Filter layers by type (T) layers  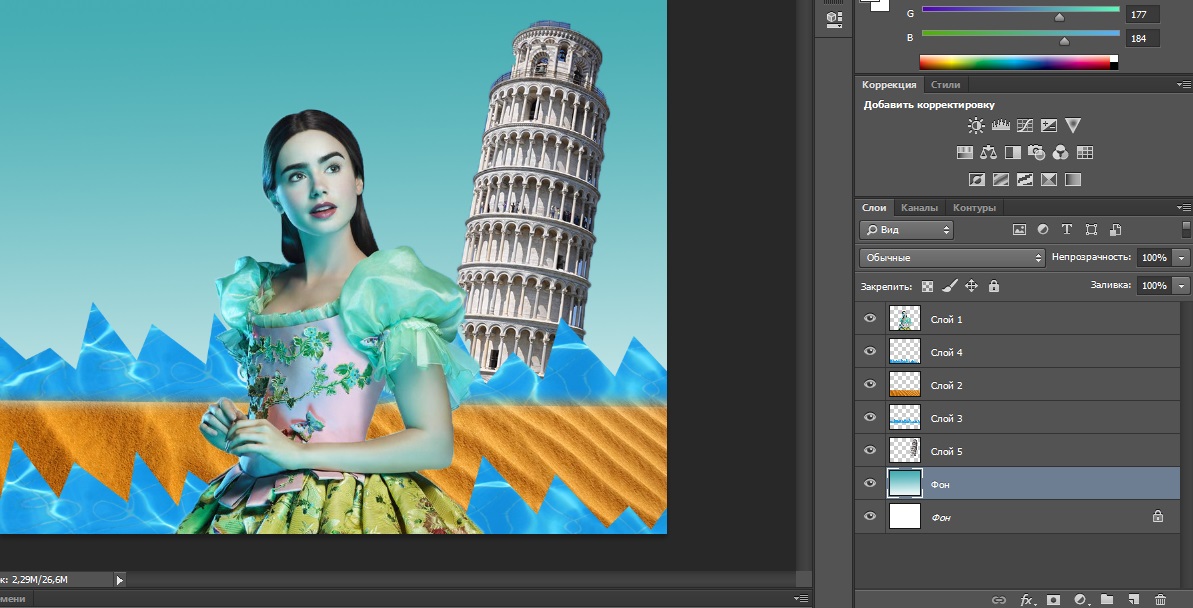[x=1067, y=229]
